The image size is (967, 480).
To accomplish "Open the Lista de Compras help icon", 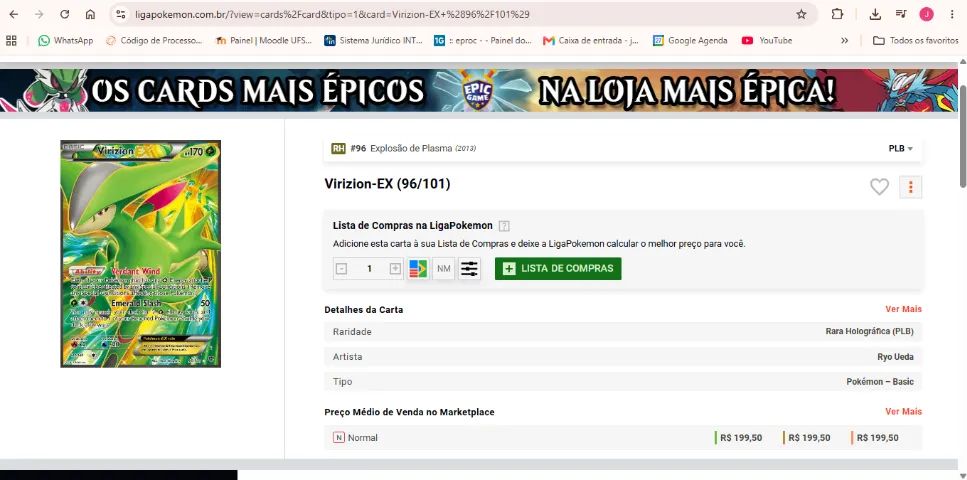I will pyautogui.click(x=504, y=226).
